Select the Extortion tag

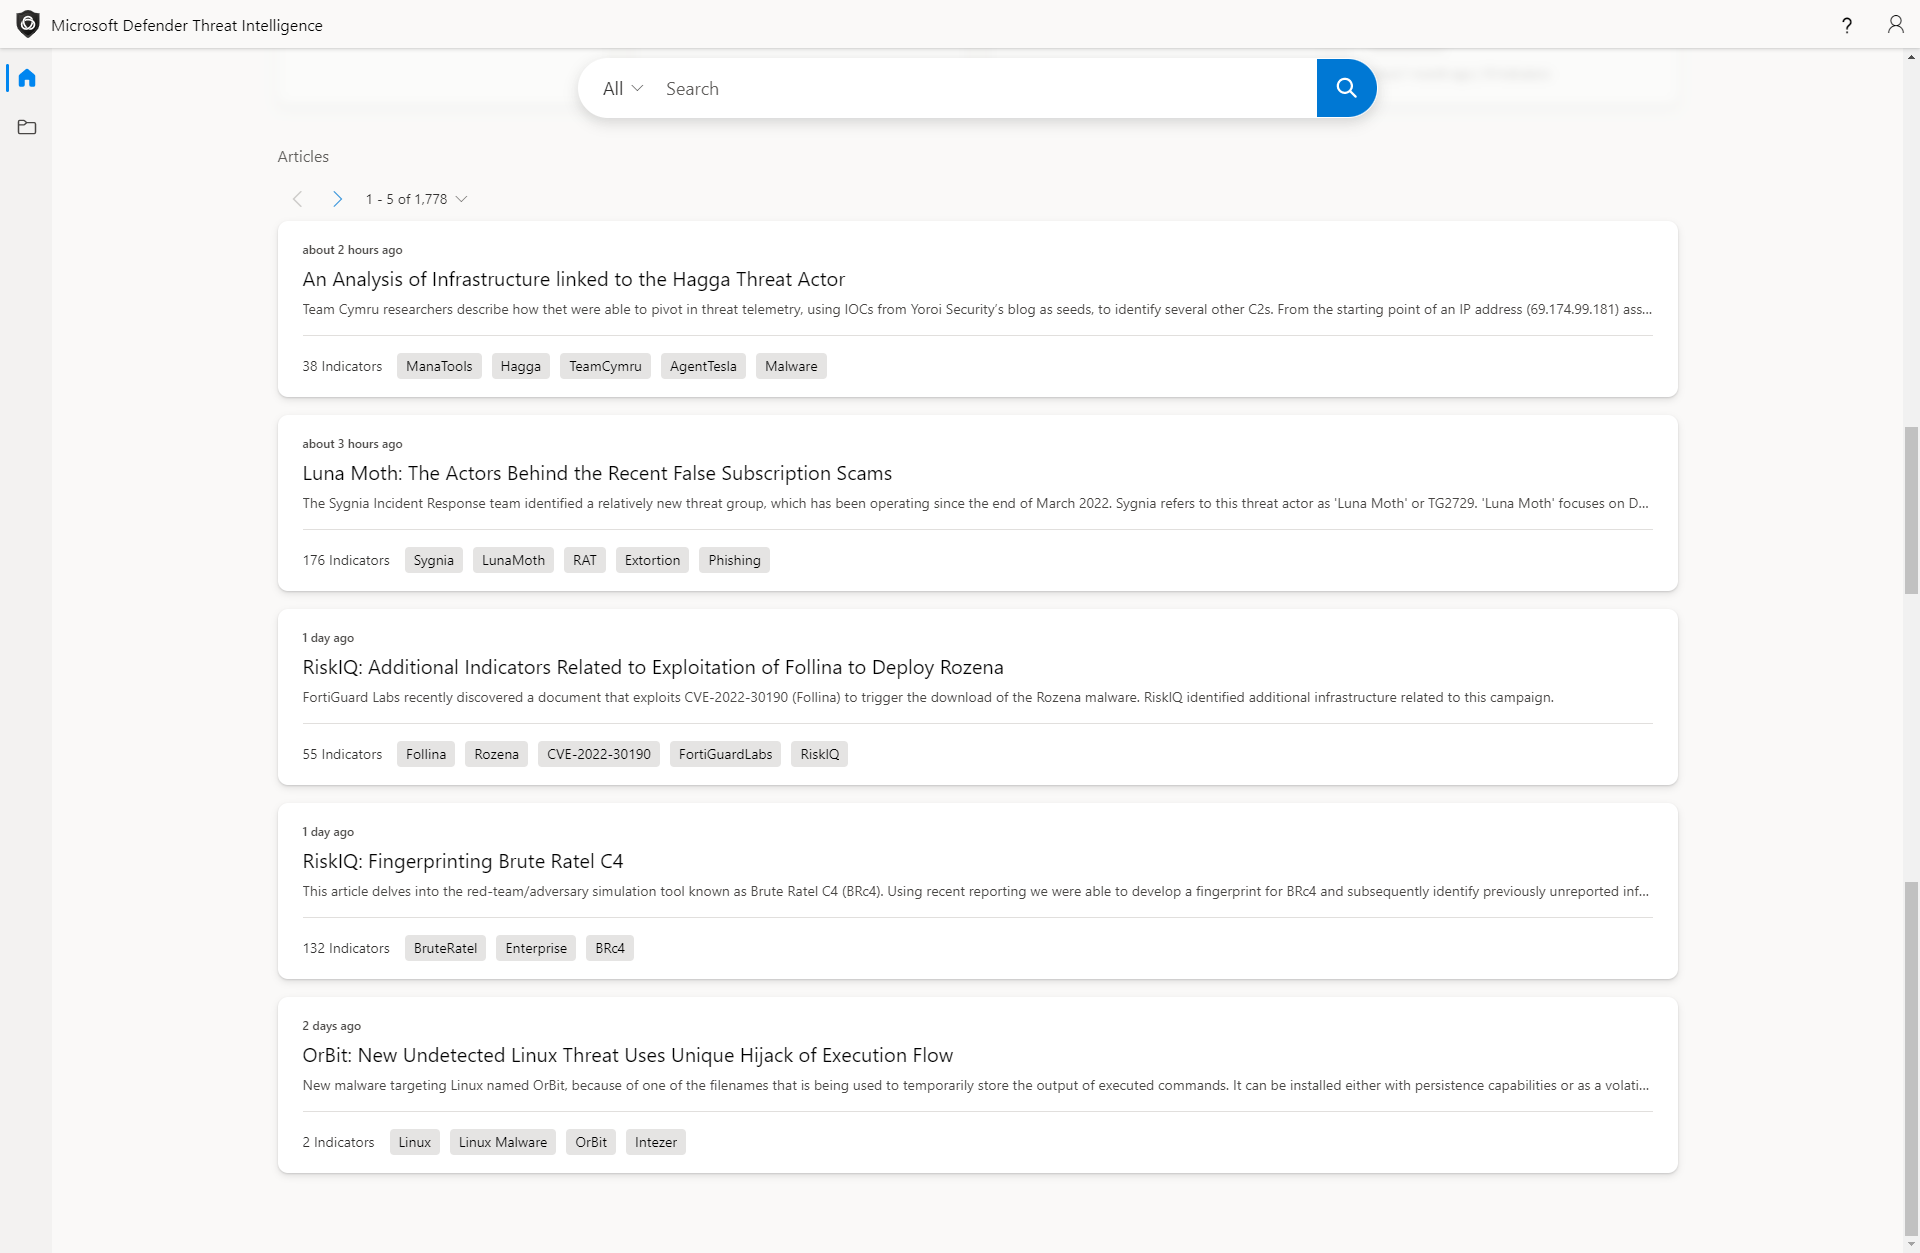(652, 560)
